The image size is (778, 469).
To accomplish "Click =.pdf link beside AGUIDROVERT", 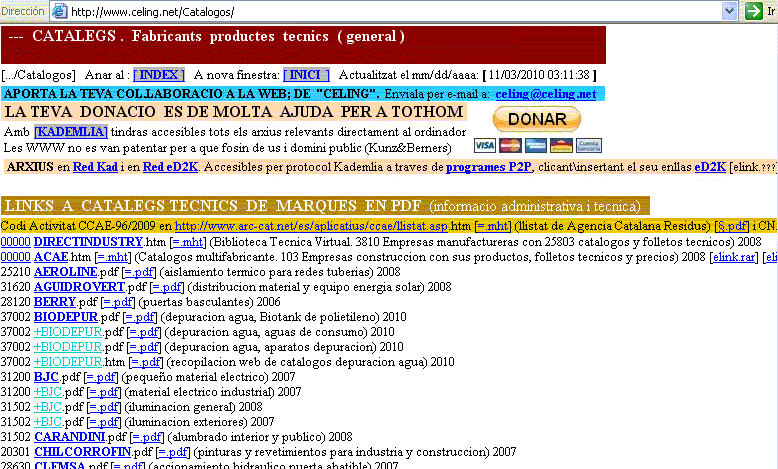I will pyautogui.click(x=167, y=287).
